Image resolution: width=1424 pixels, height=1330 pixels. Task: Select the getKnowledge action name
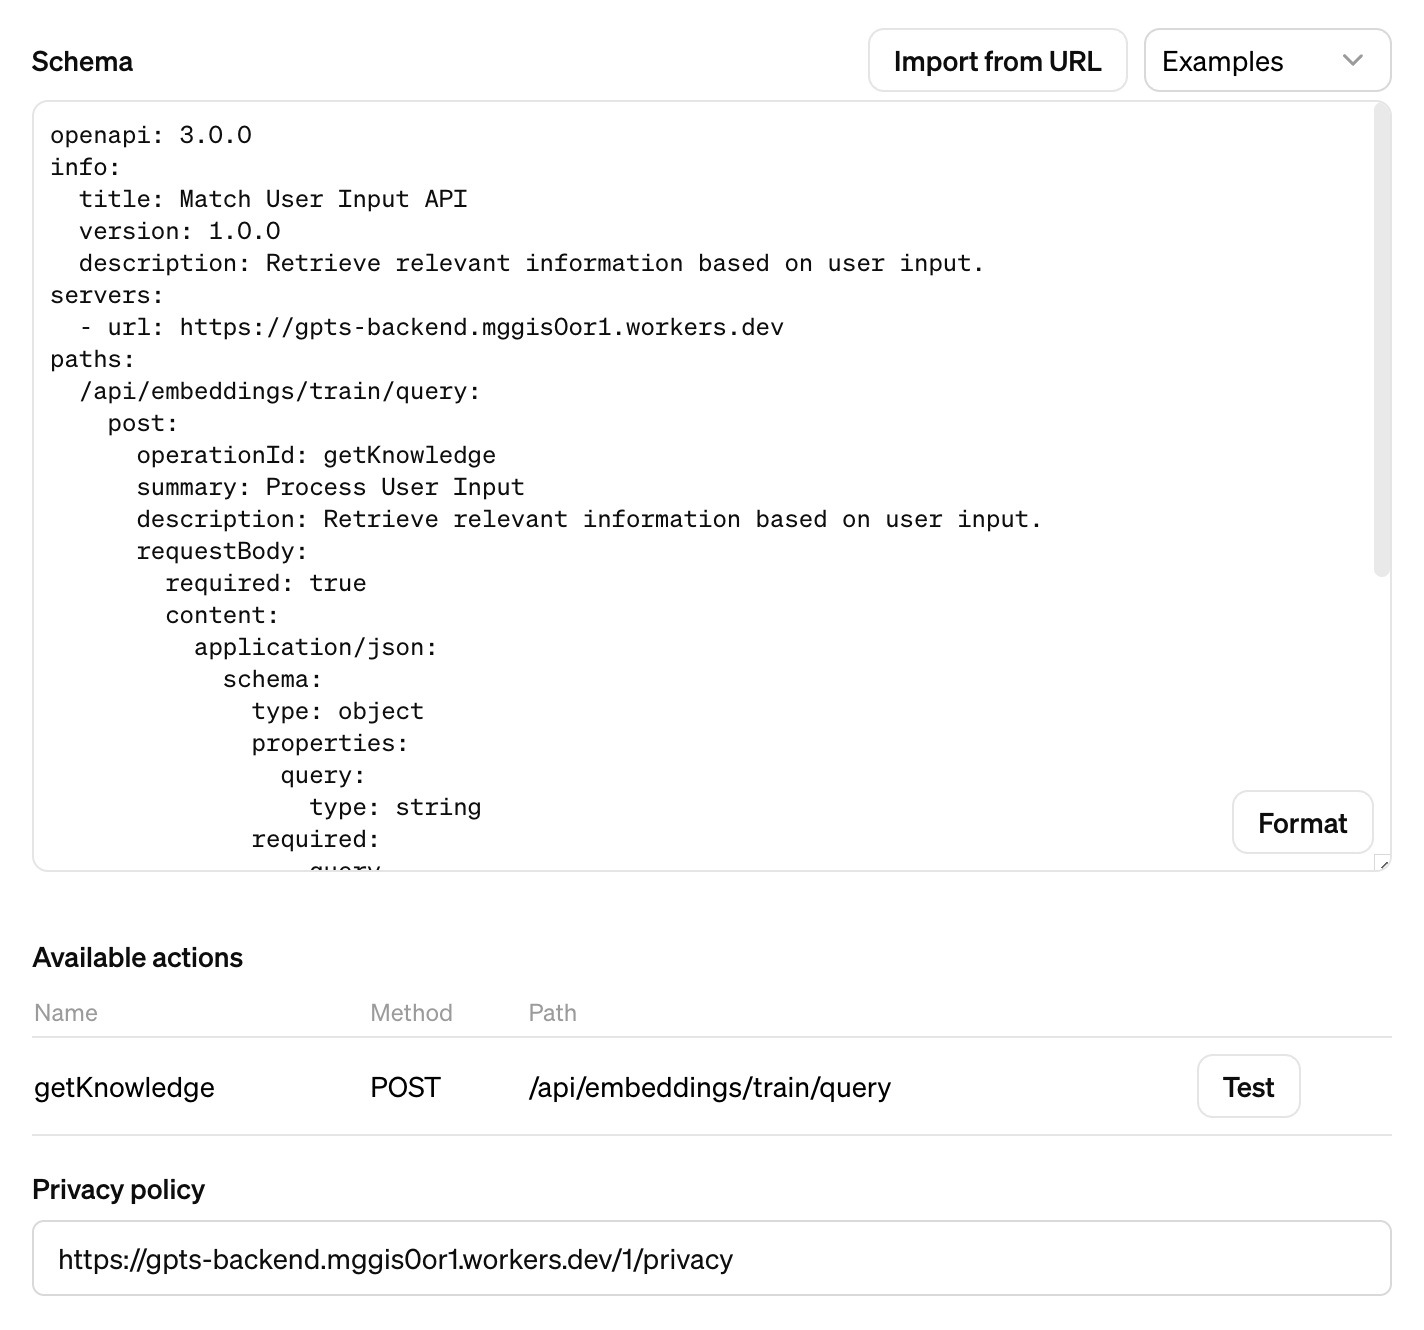tap(124, 1088)
